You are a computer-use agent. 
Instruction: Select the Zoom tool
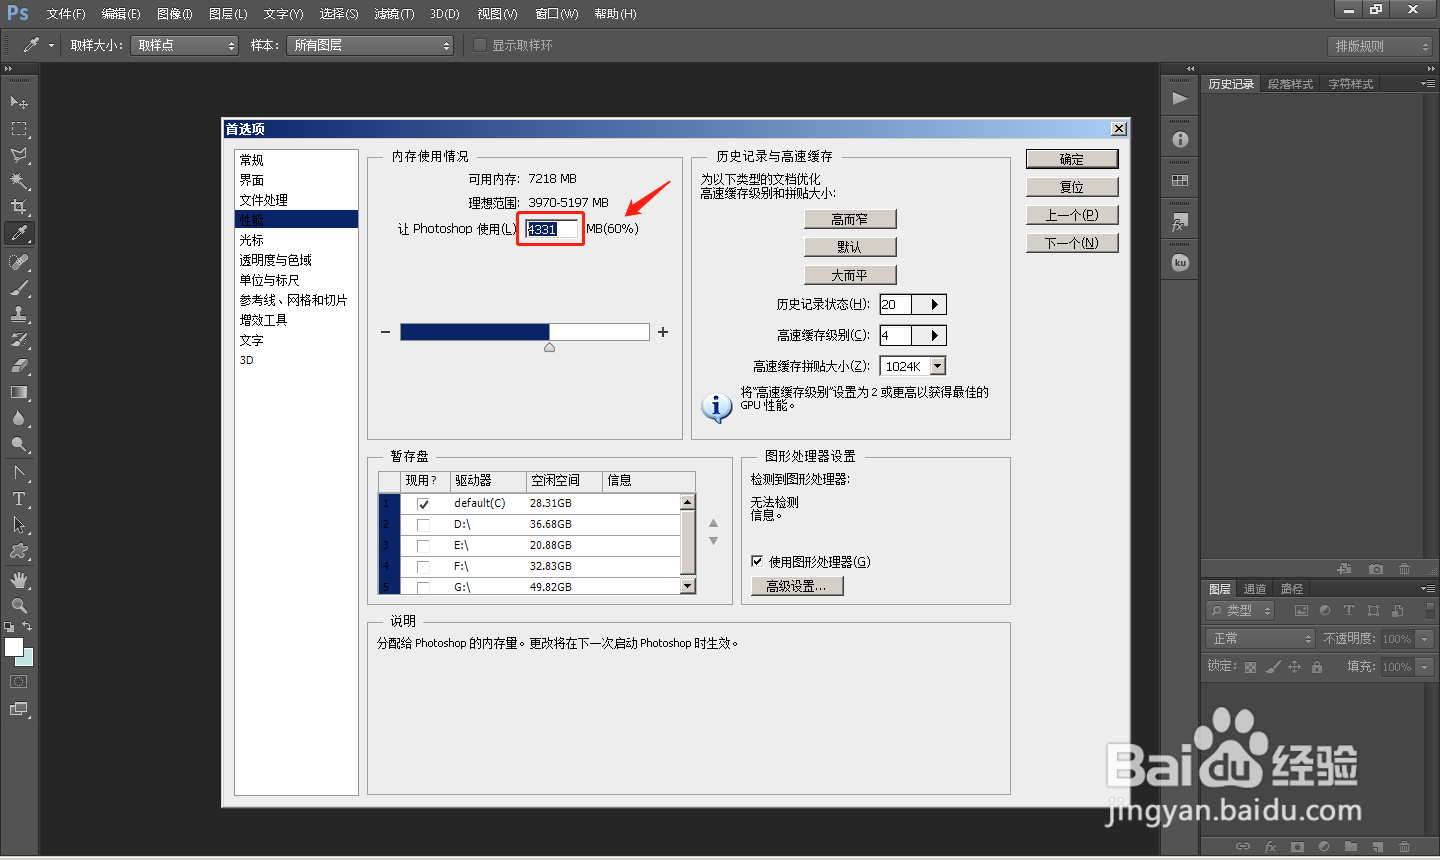19,606
